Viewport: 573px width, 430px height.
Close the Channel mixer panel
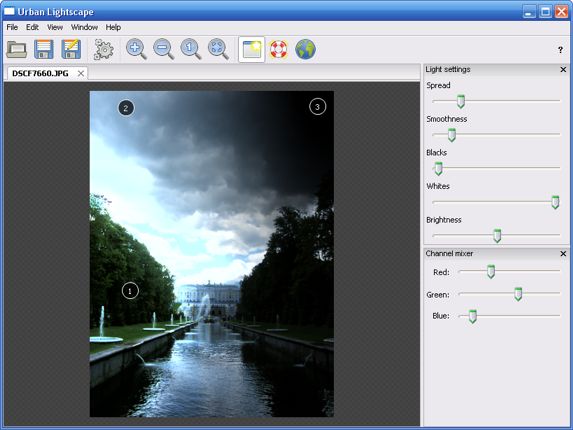[x=563, y=254]
